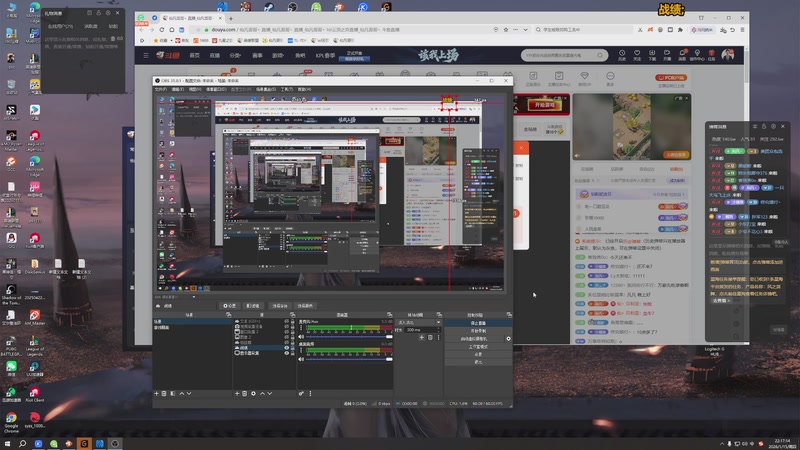This screenshot has width=800, height=450.
Task: Open OBS 工具 menu
Action: click(287, 89)
